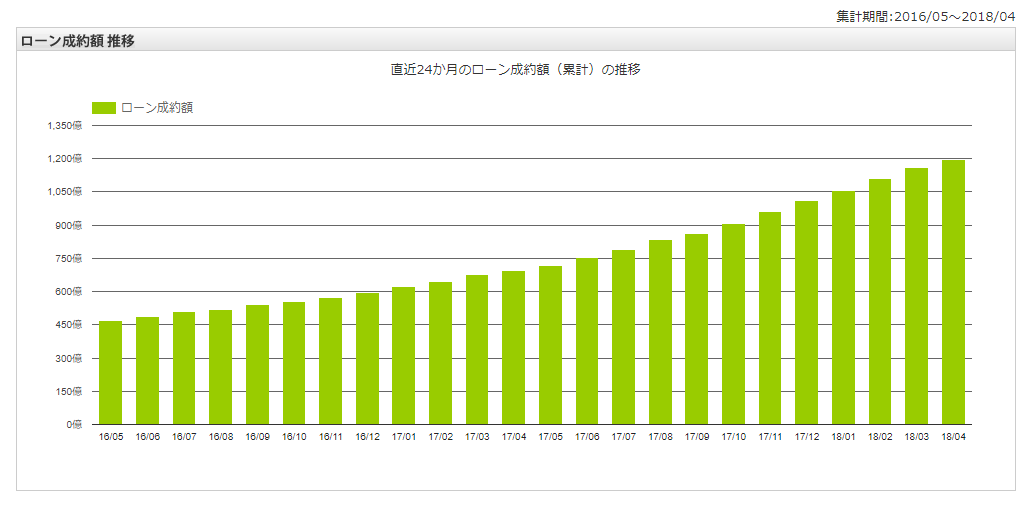
Task: Click the 18/03 x-axis label
Action: (917, 437)
